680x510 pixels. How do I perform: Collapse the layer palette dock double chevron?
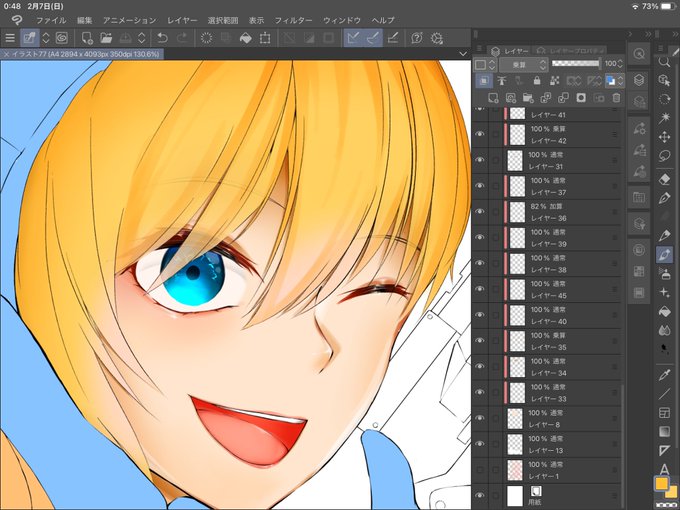click(648, 34)
